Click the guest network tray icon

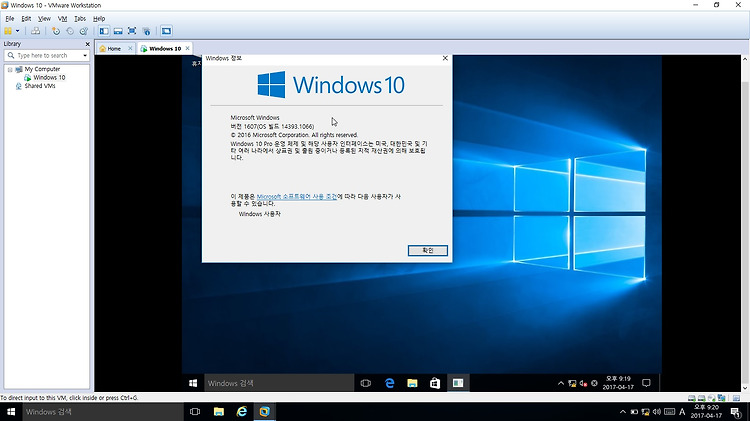(572, 383)
